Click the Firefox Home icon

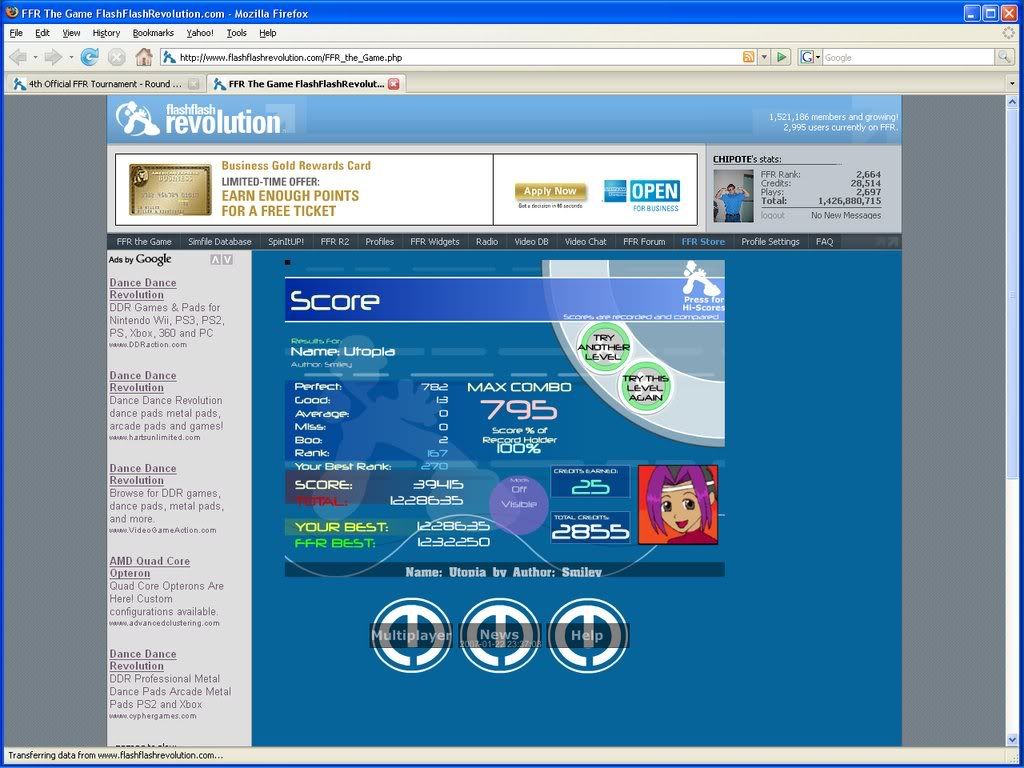click(144, 57)
